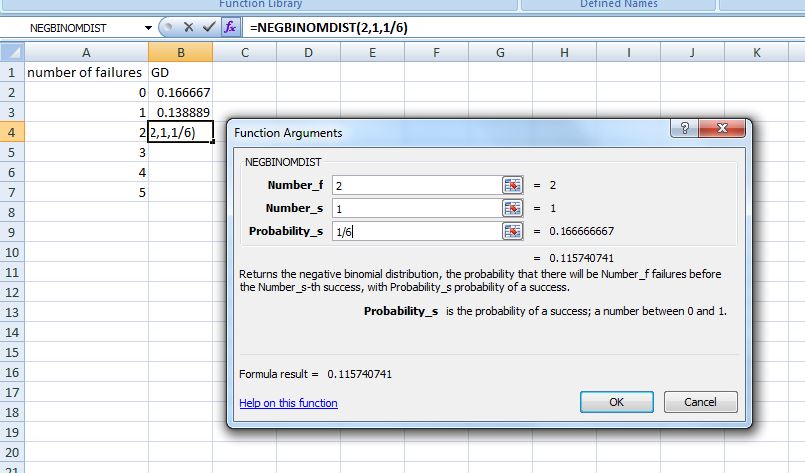Click Number_s range selector icon

(x=512, y=208)
